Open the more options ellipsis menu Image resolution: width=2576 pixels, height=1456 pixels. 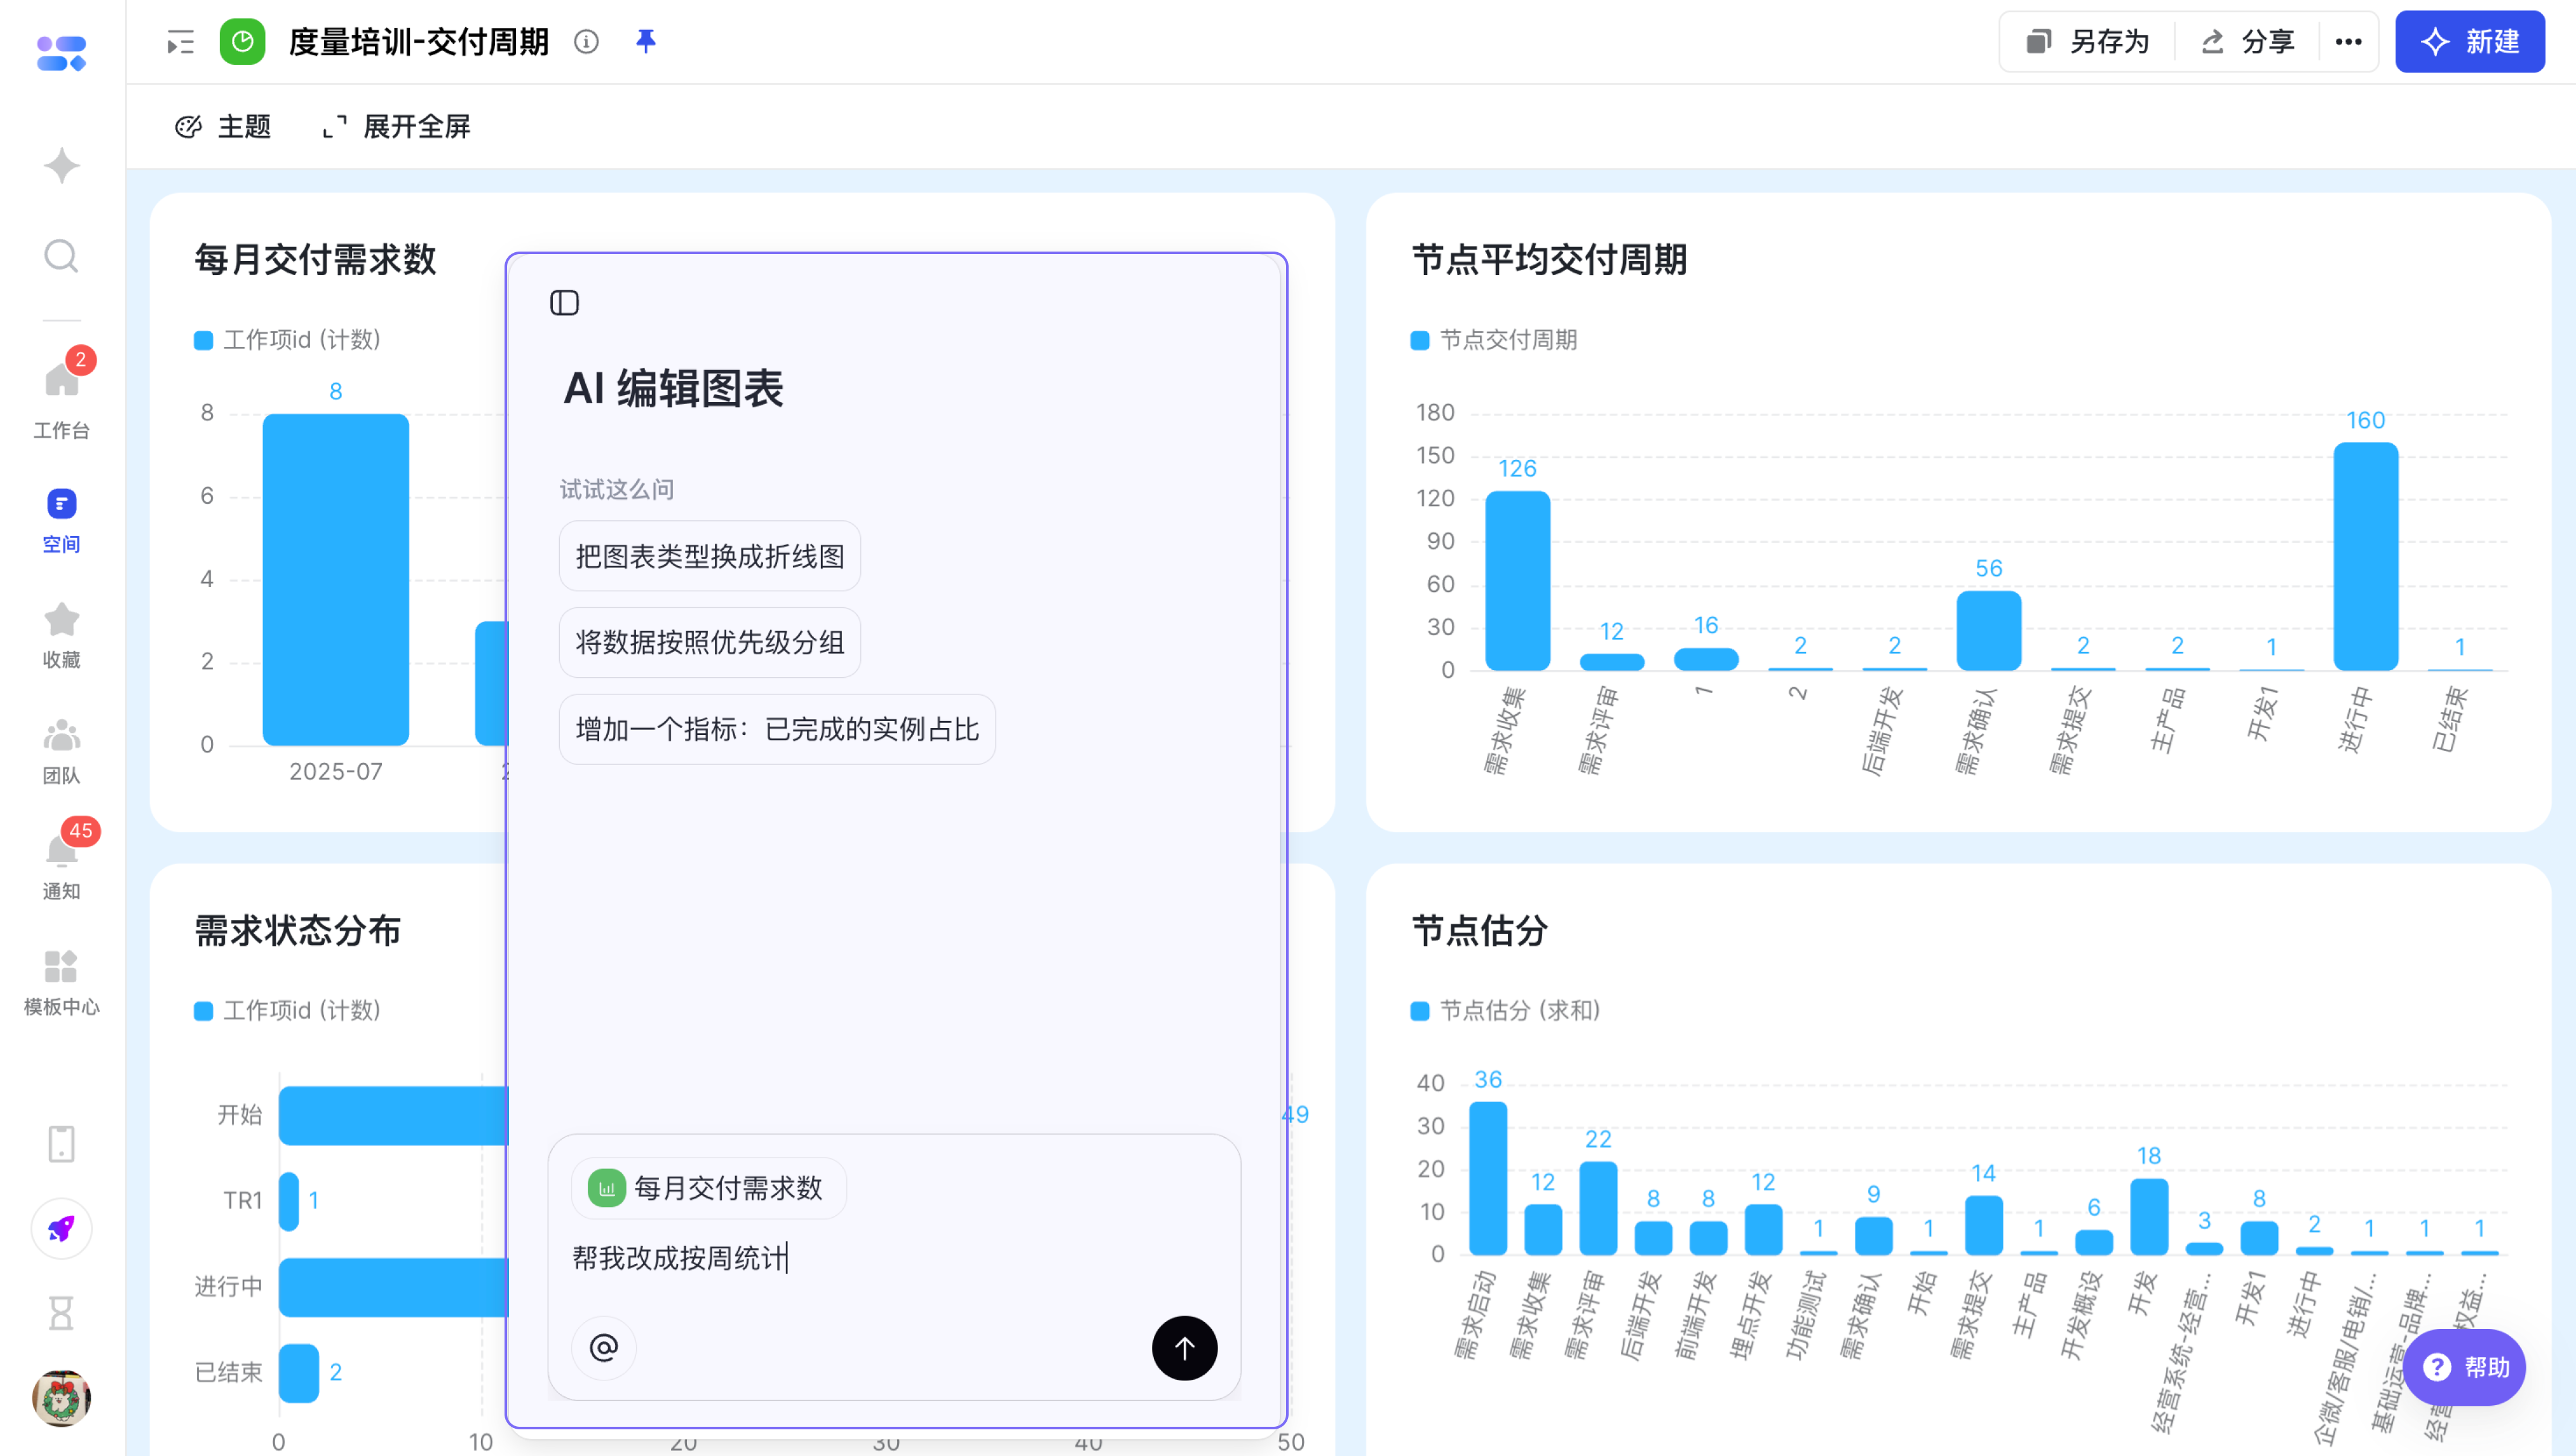[2348, 42]
